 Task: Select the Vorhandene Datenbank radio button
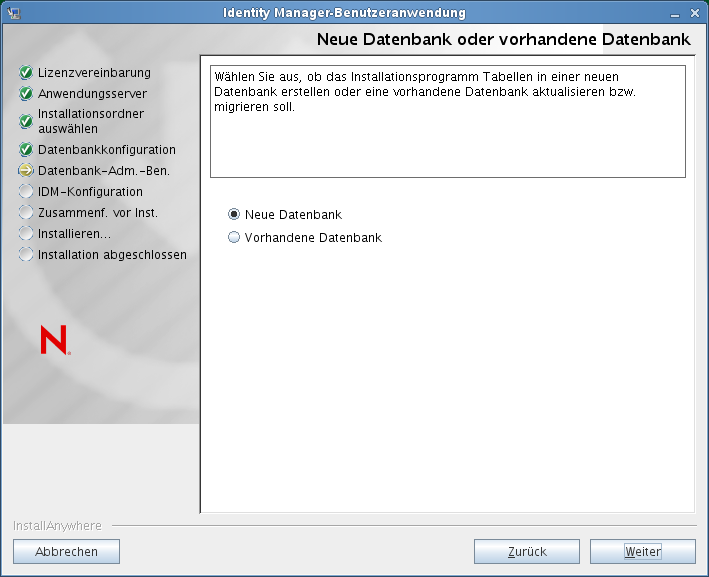click(234, 237)
